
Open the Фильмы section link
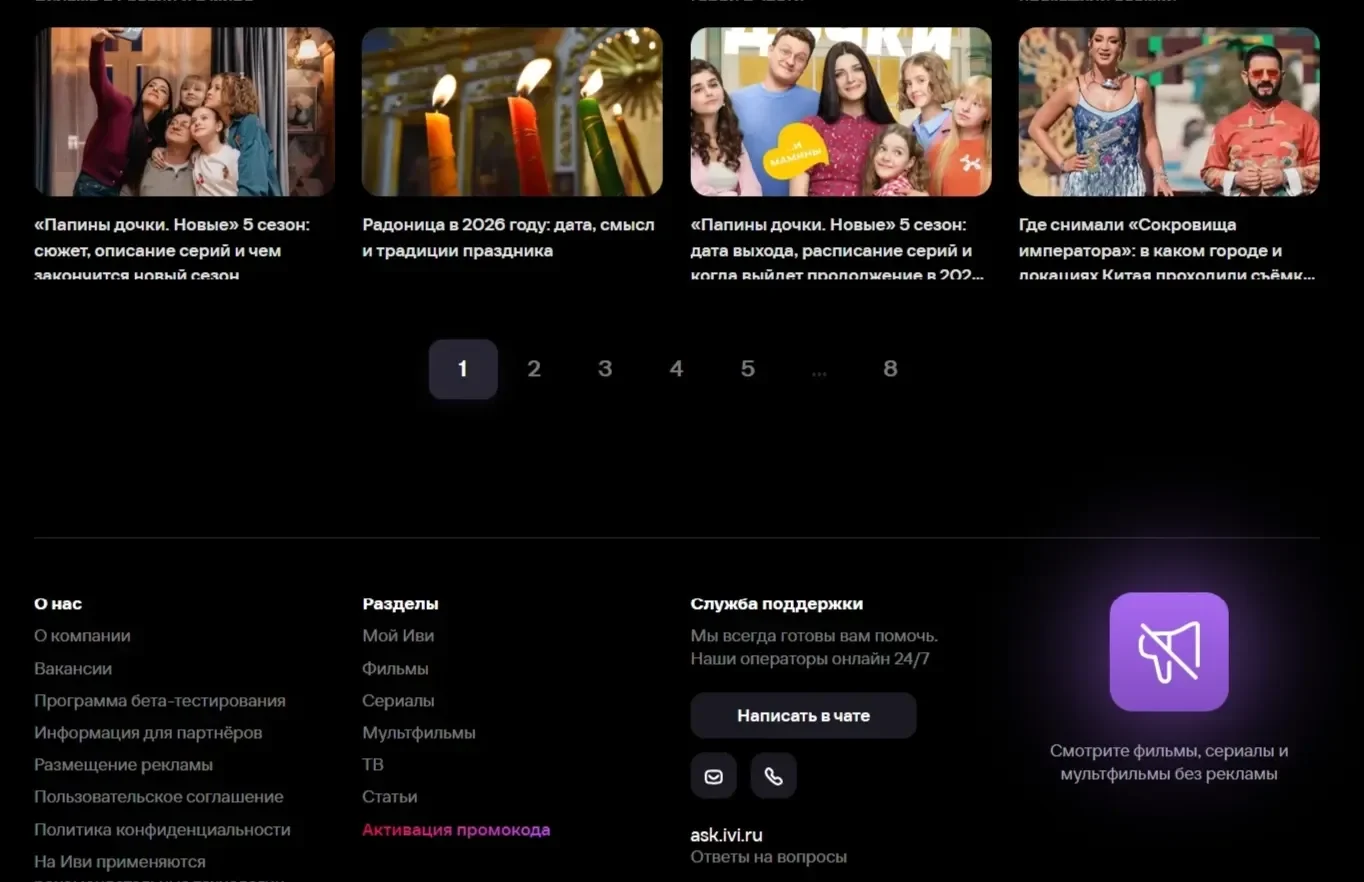pos(395,668)
